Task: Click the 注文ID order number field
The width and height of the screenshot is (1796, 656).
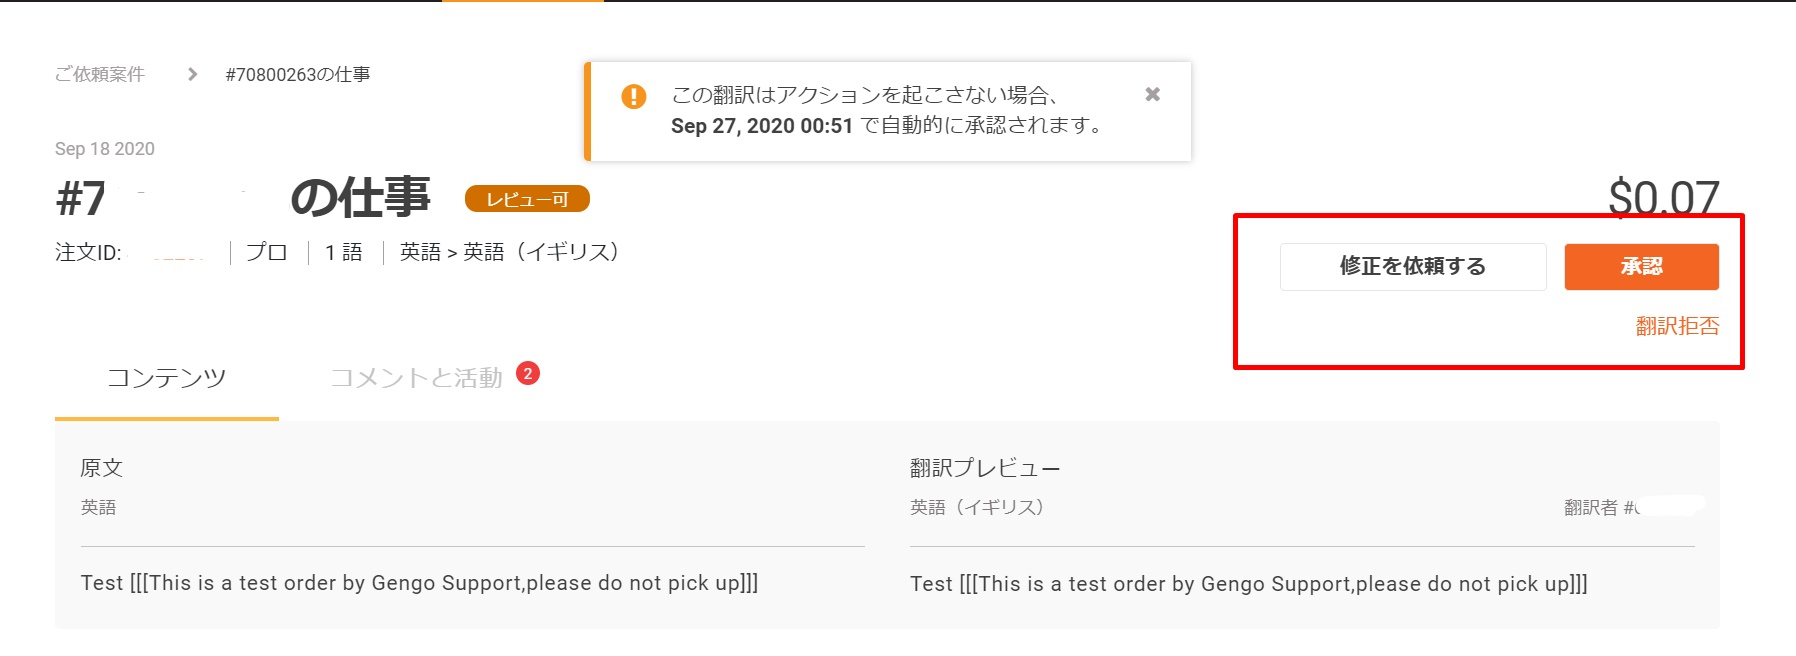Action: 131,252
